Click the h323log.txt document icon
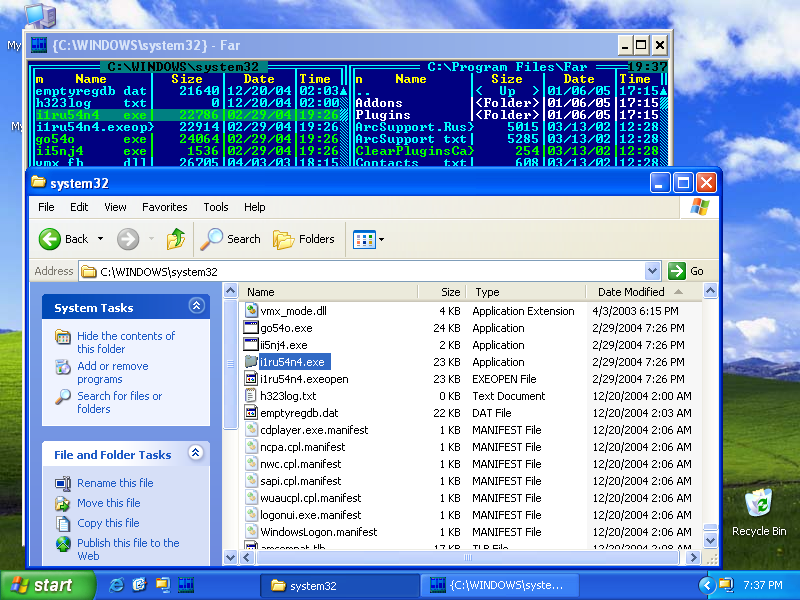This screenshot has height=600, width=800. tap(251, 395)
